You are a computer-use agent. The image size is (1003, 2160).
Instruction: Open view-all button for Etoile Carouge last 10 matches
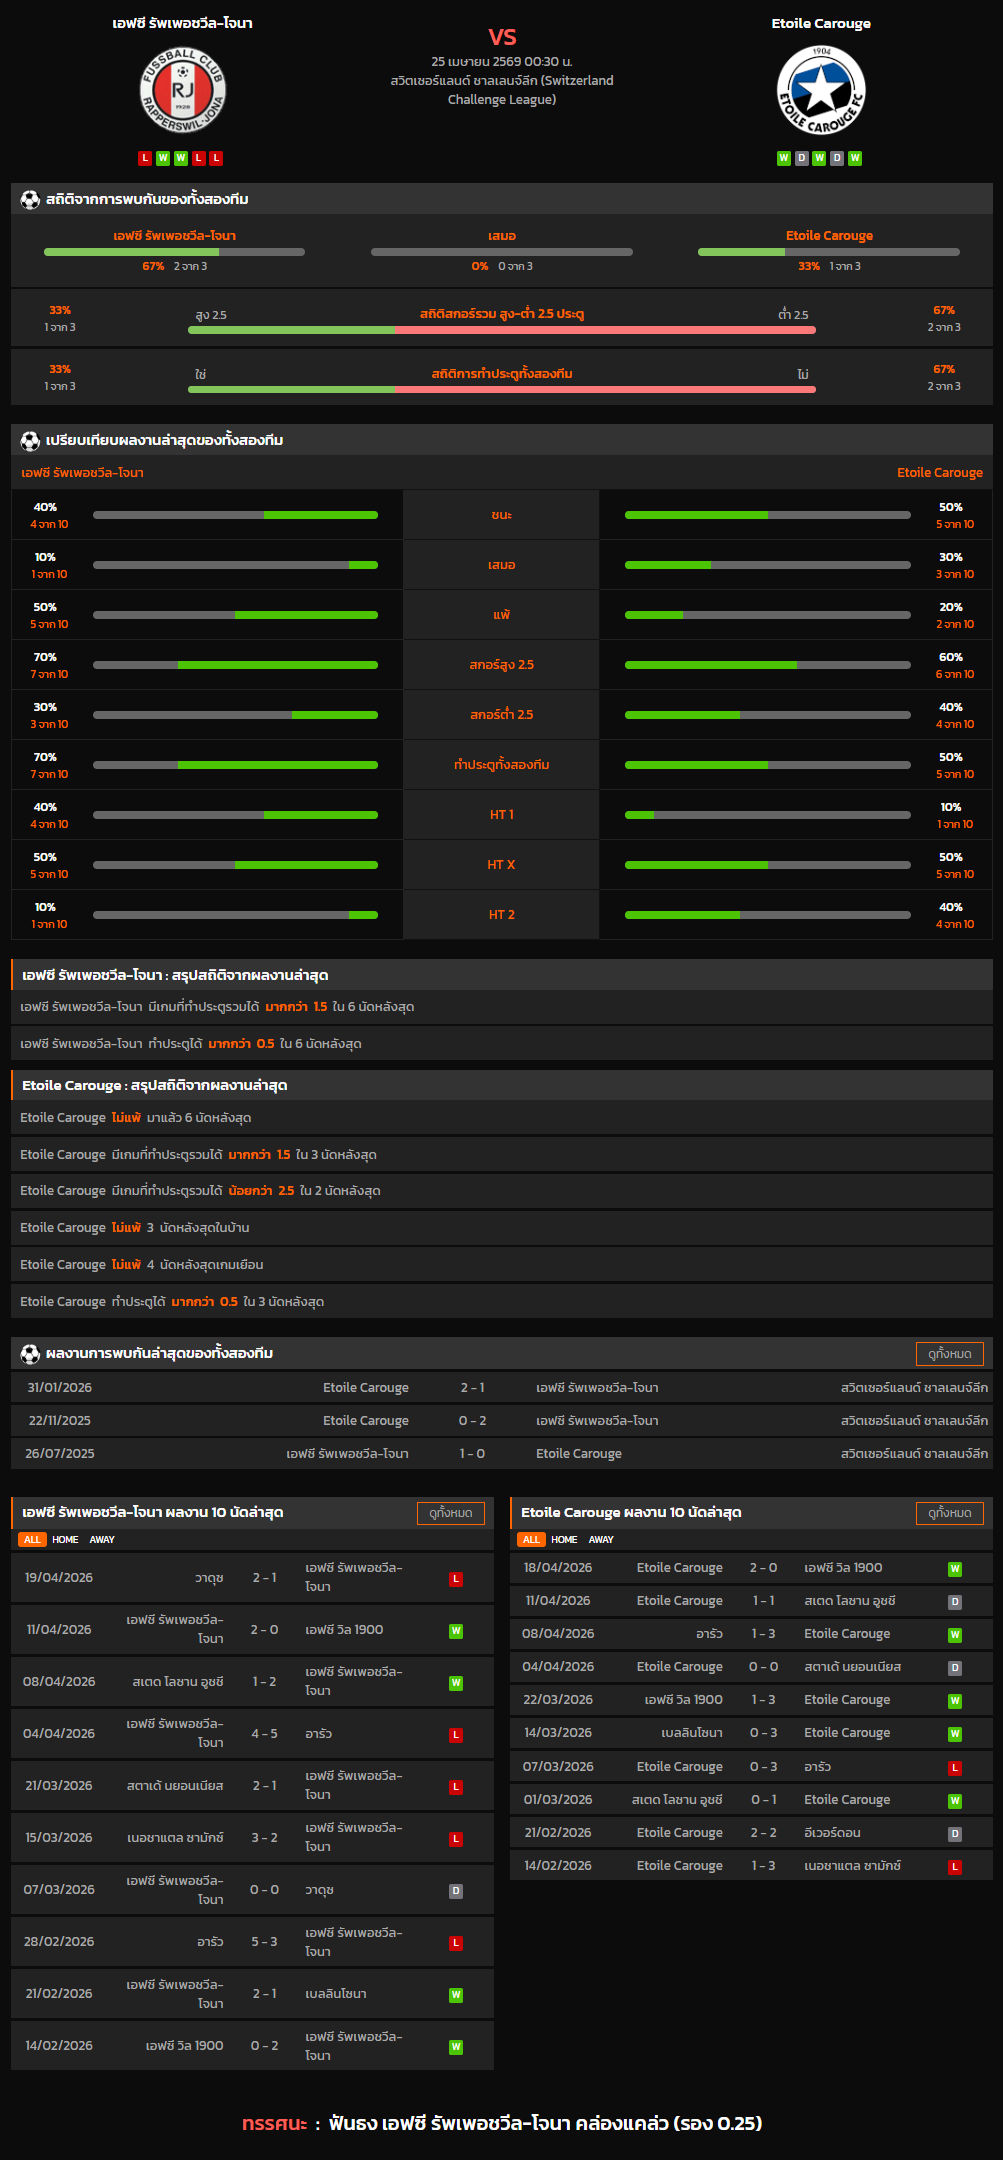tap(949, 1513)
